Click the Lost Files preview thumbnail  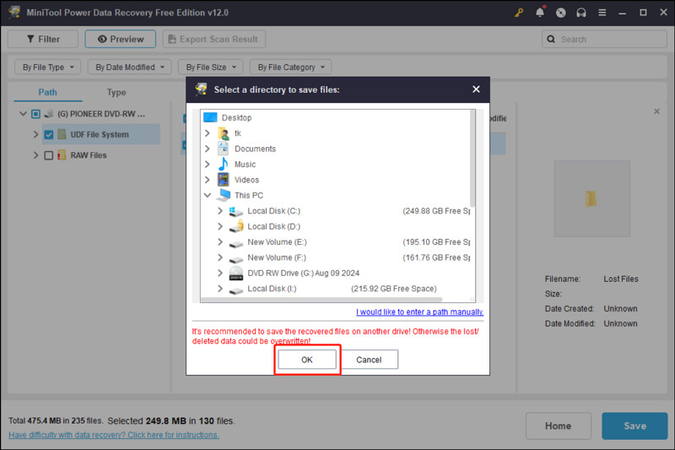tap(592, 199)
